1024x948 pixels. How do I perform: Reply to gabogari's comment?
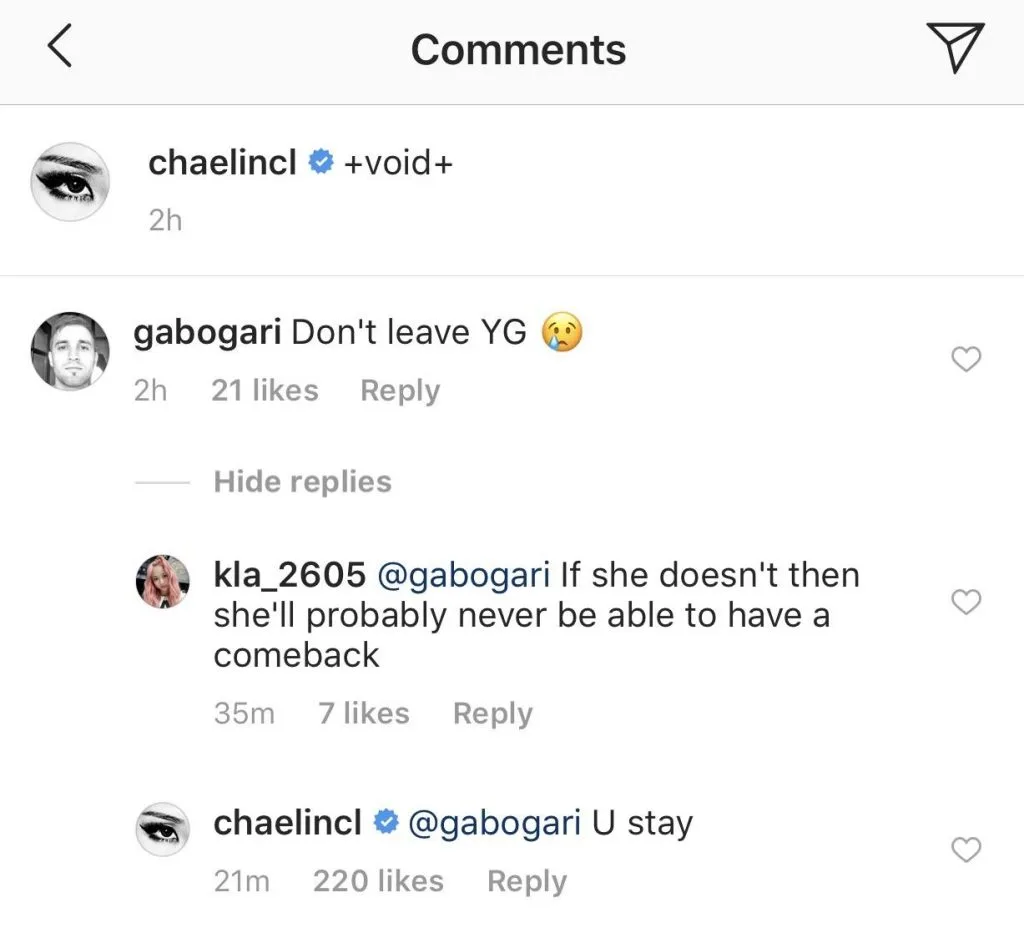click(400, 390)
